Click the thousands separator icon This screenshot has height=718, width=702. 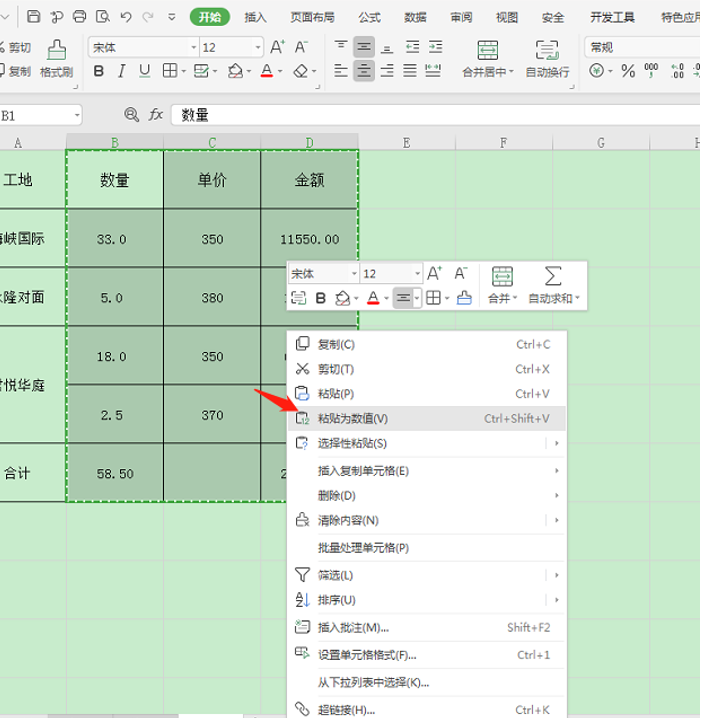click(651, 71)
